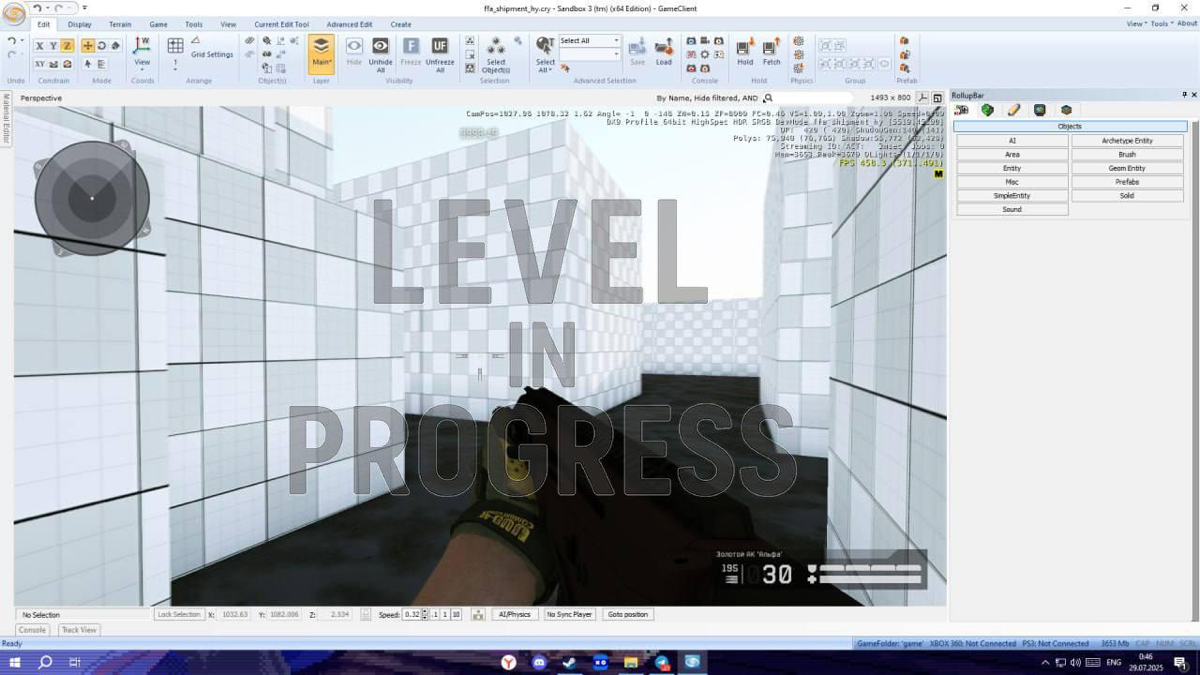The height and width of the screenshot is (675, 1200).
Task: Click the Freeze button
Action: tap(411, 53)
